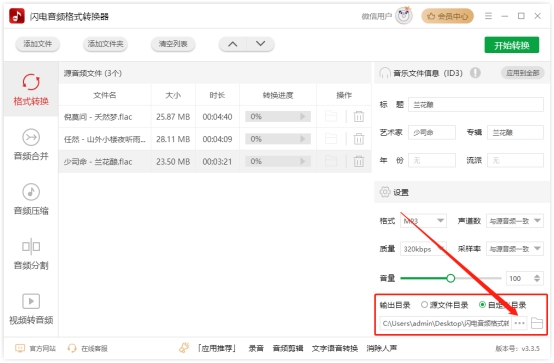Click the 流派 input field
Image resolution: width=554 pixels, height=363 pixels.
point(515,160)
